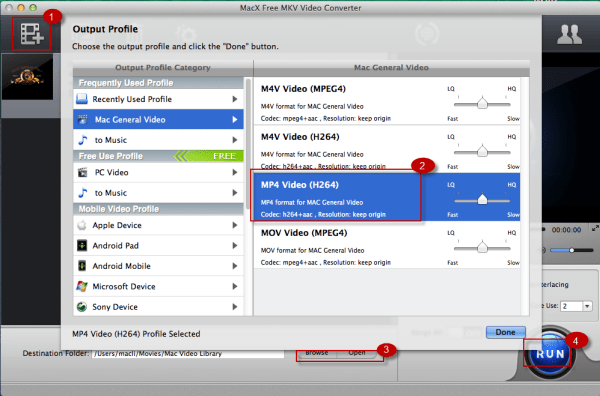Click the Browse button
The height and width of the screenshot is (396, 600).
(317, 354)
